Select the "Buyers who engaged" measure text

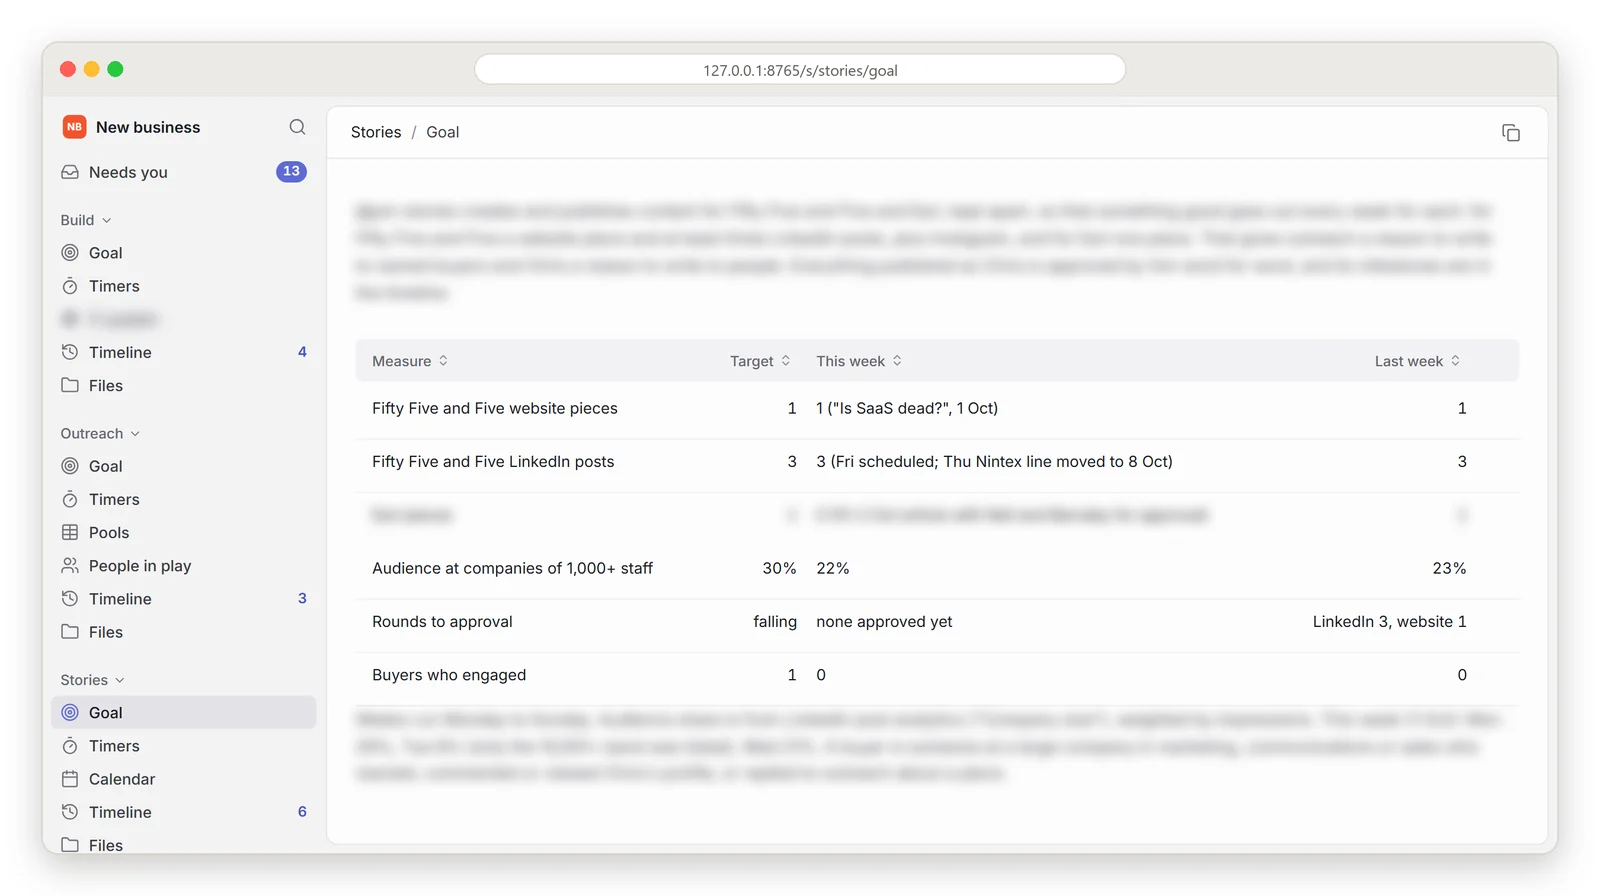tap(449, 675)
